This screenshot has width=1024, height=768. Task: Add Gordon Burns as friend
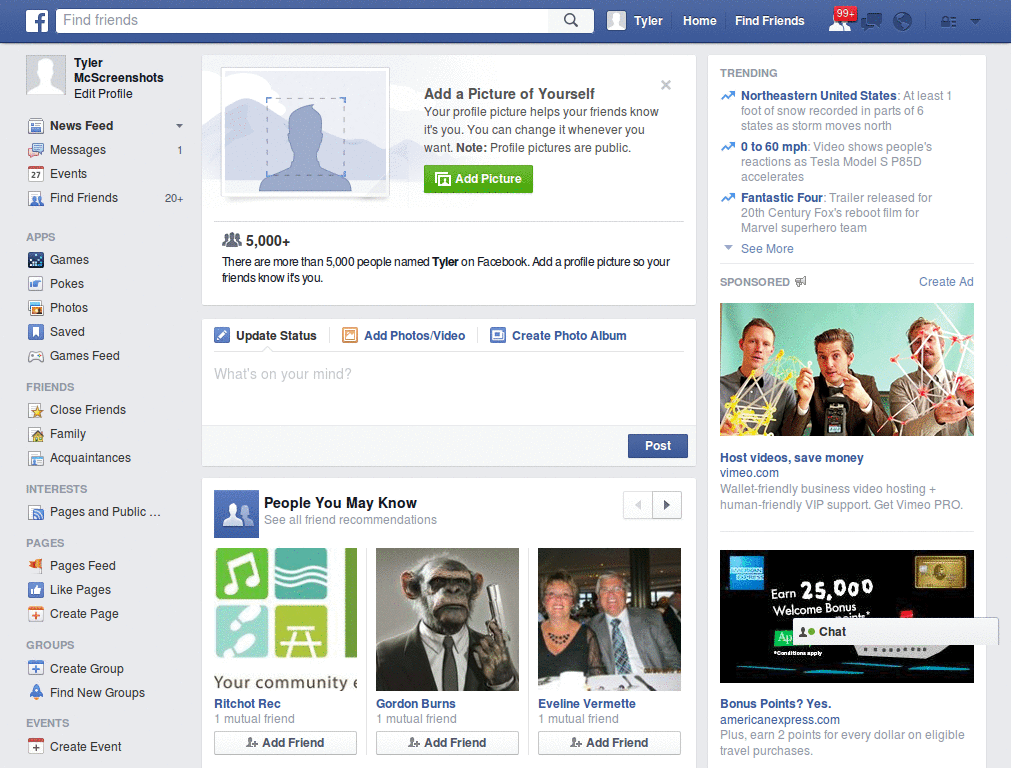pyautogui.click(x=447, y=743)
